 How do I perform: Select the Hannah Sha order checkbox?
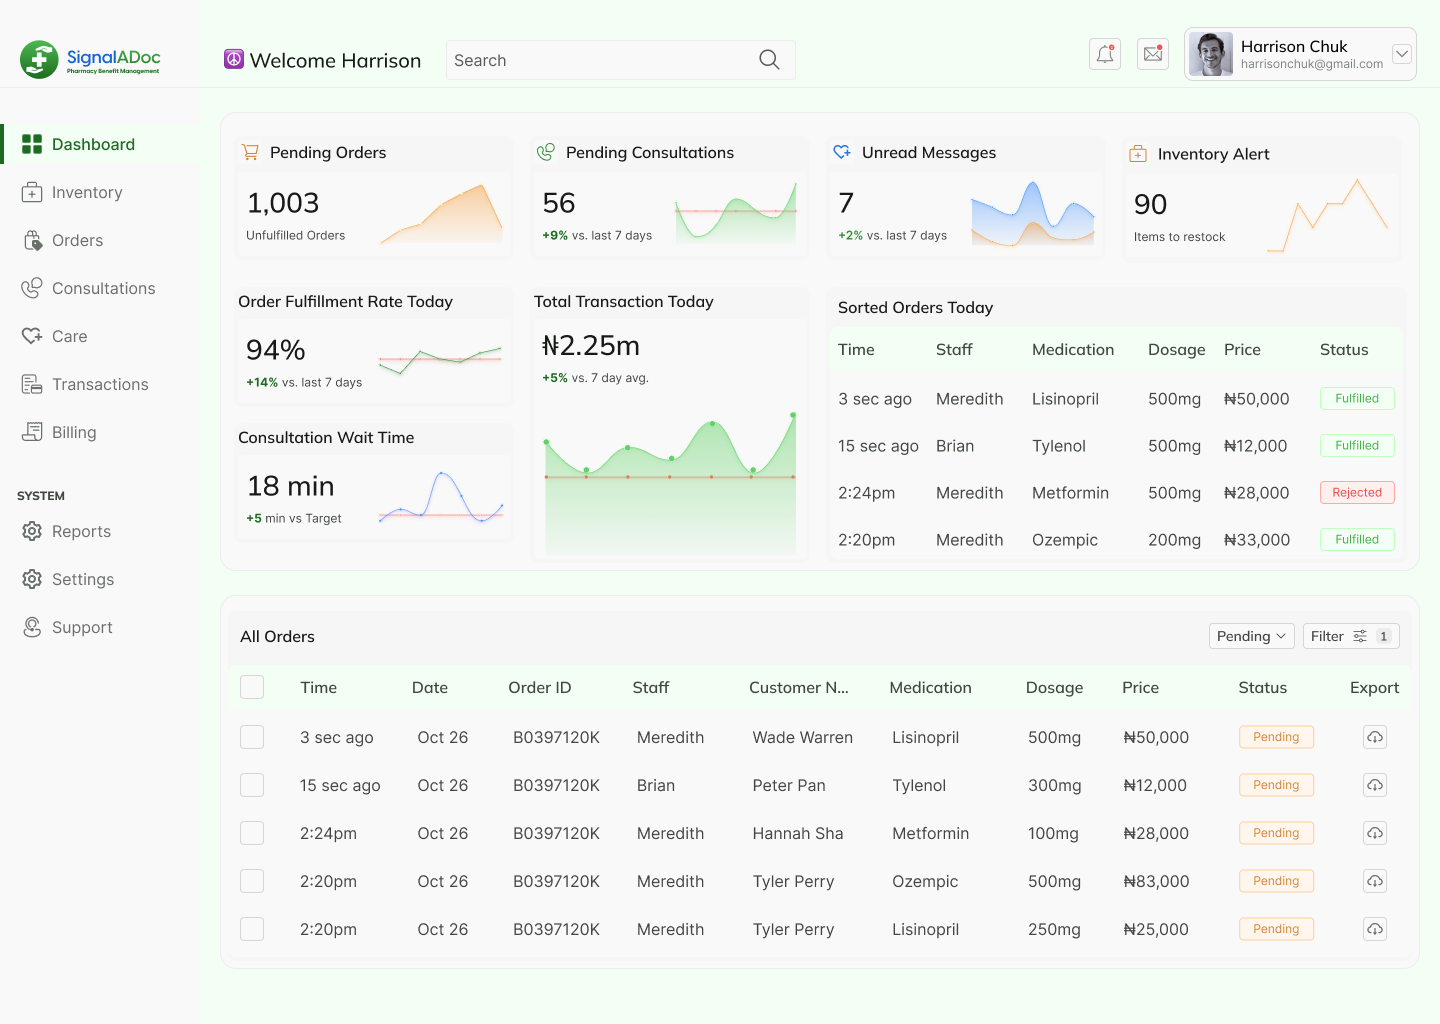click(252, 833)
